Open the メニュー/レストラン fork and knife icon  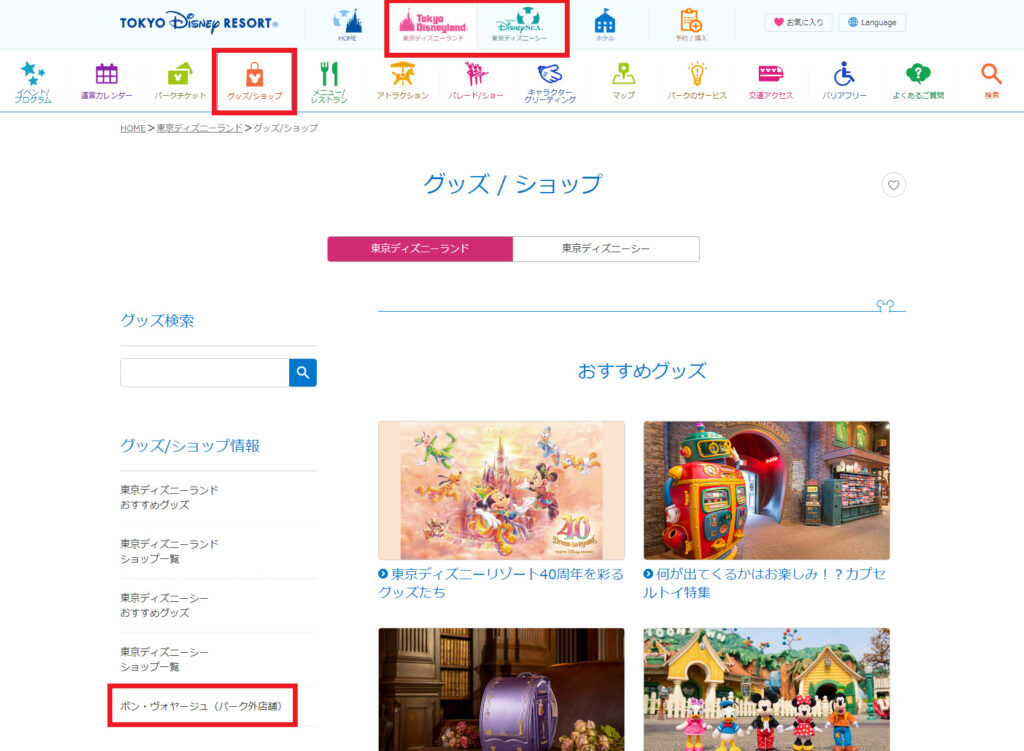click(x=328, y=82)
